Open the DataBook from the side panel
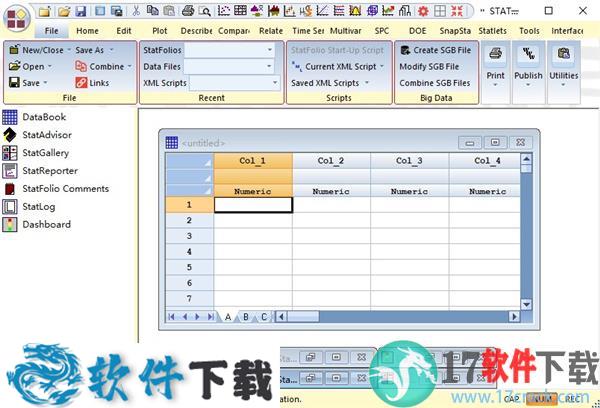600x408 pixels. [34, 117]
